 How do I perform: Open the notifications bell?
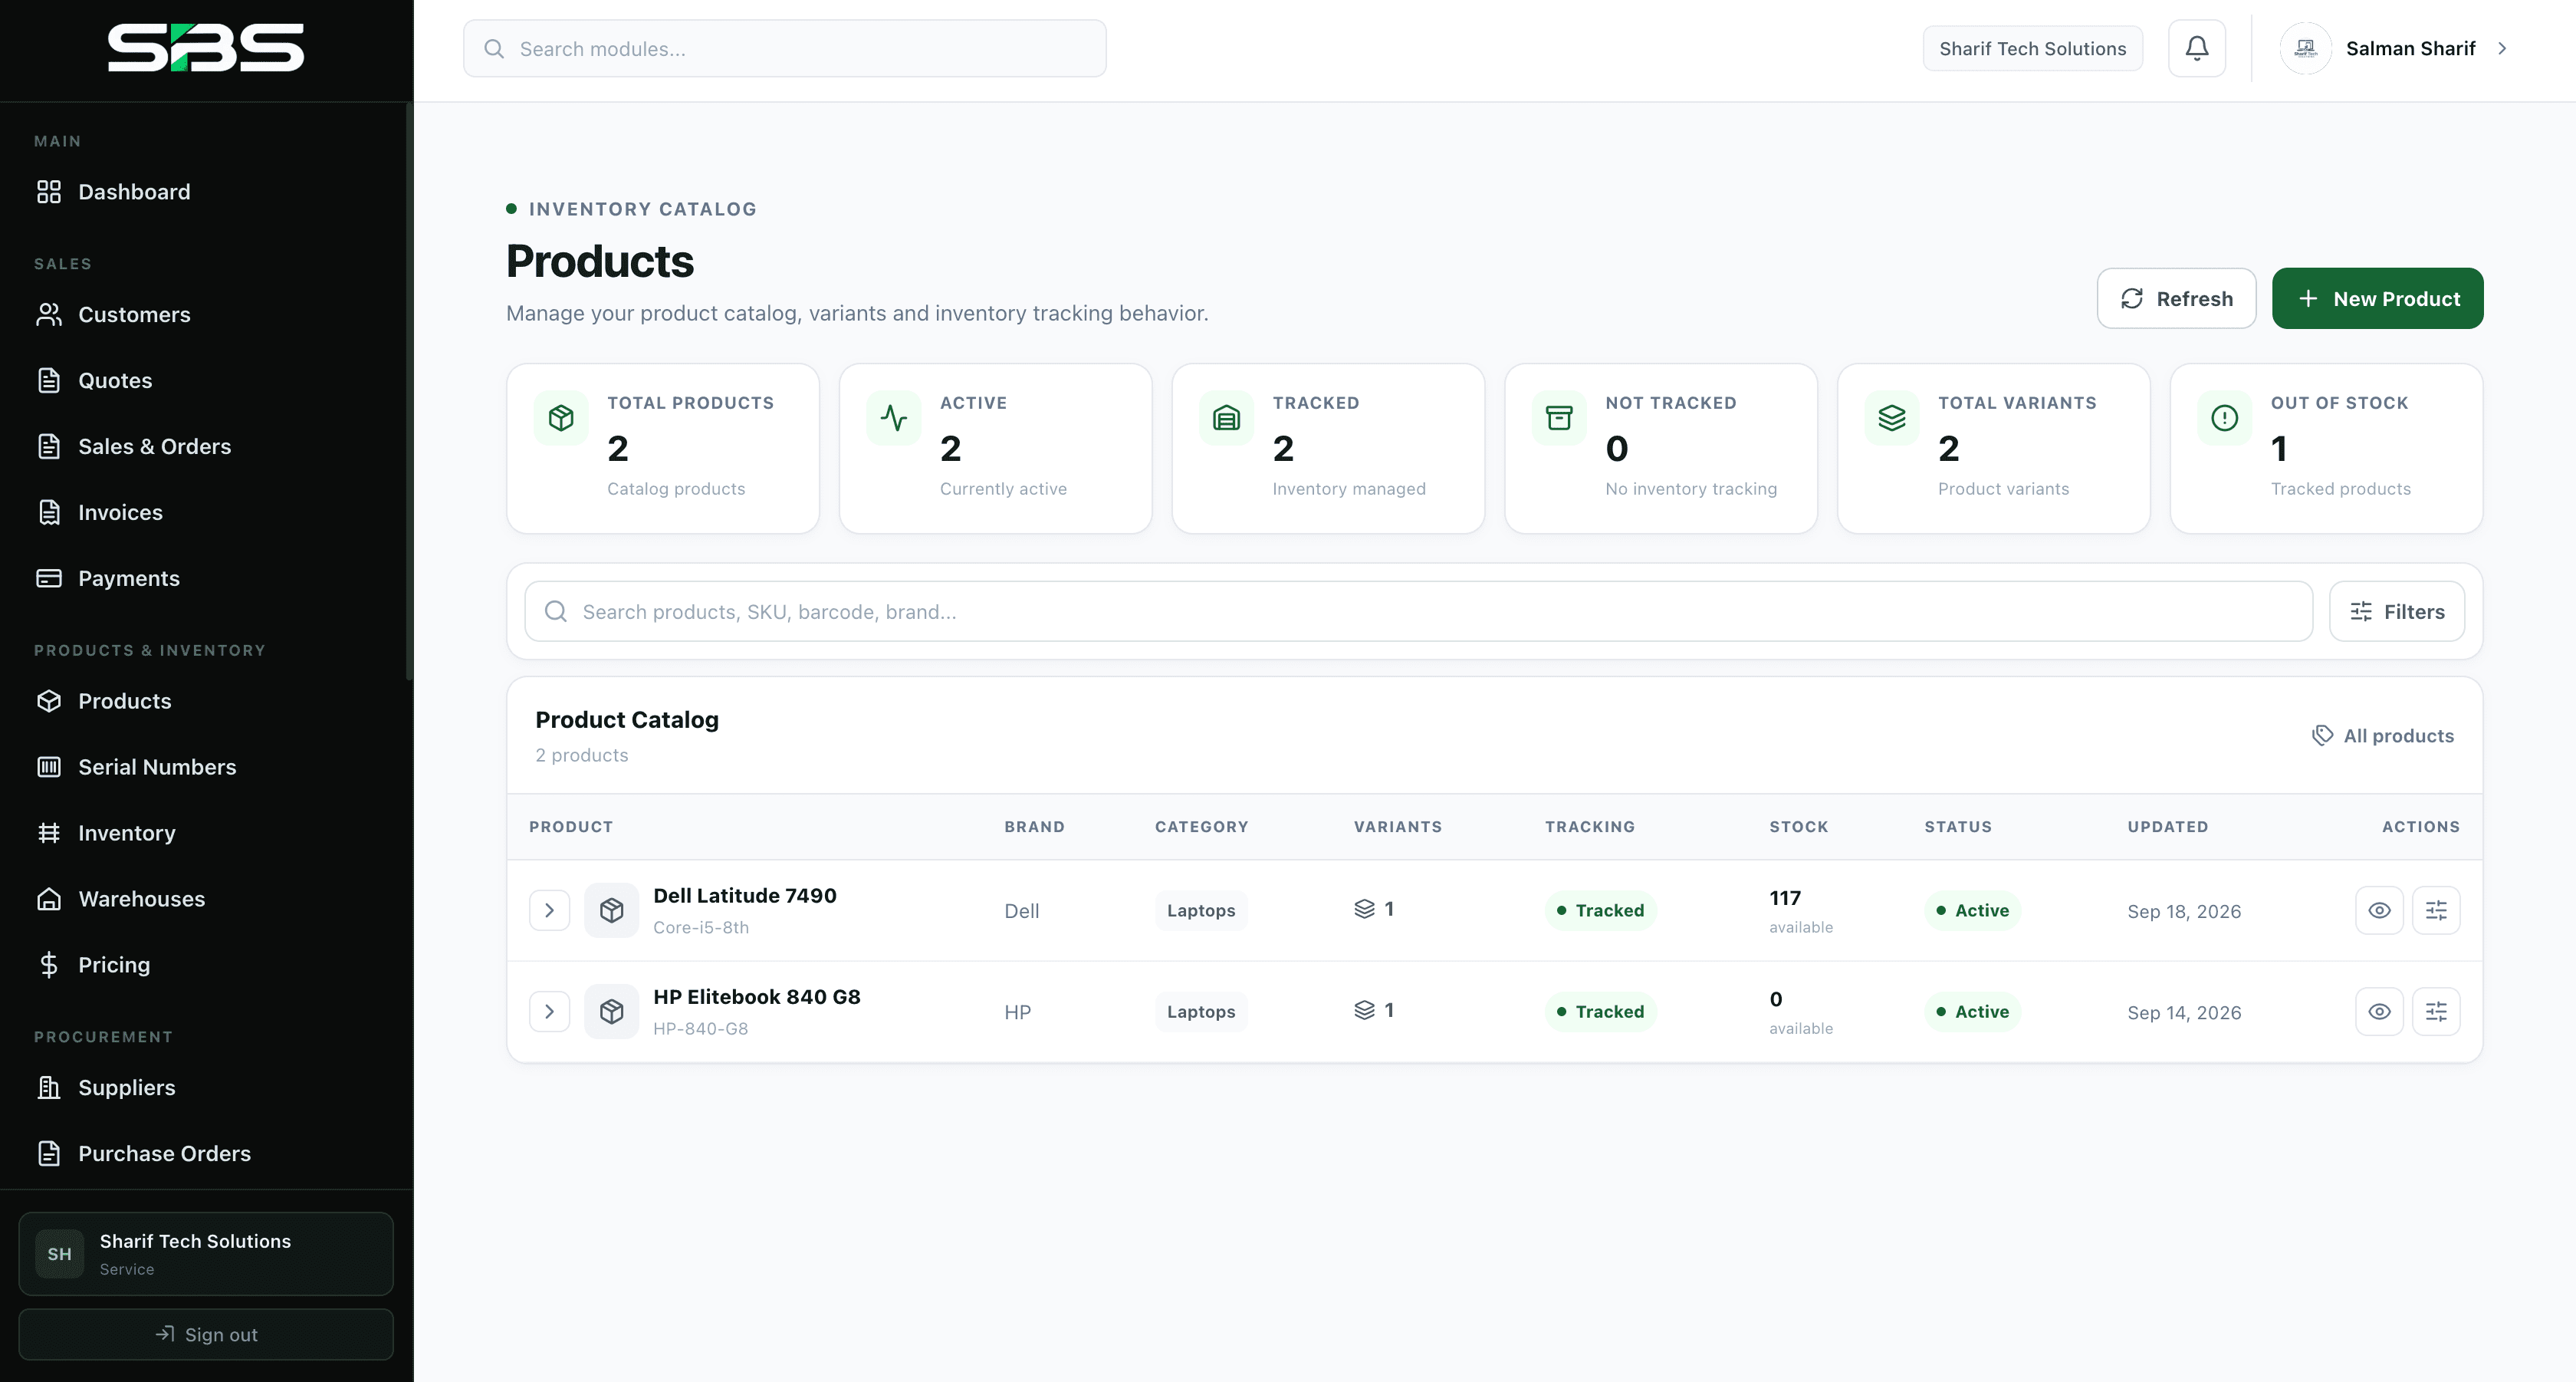coord(2196,48)
